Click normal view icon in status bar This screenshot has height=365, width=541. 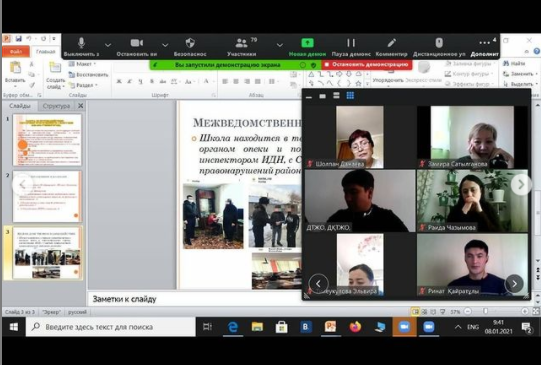(x=415, y=312)
